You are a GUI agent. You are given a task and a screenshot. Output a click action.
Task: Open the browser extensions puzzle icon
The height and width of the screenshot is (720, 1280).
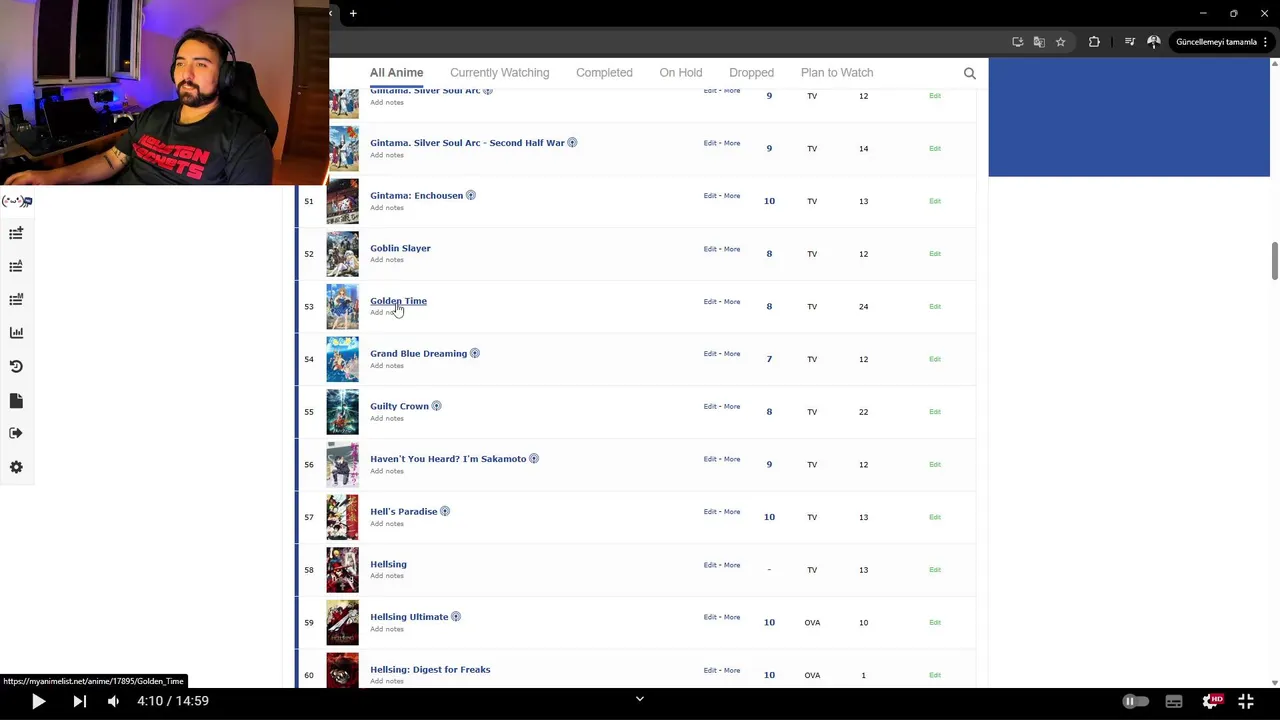tap(1094, 42)
